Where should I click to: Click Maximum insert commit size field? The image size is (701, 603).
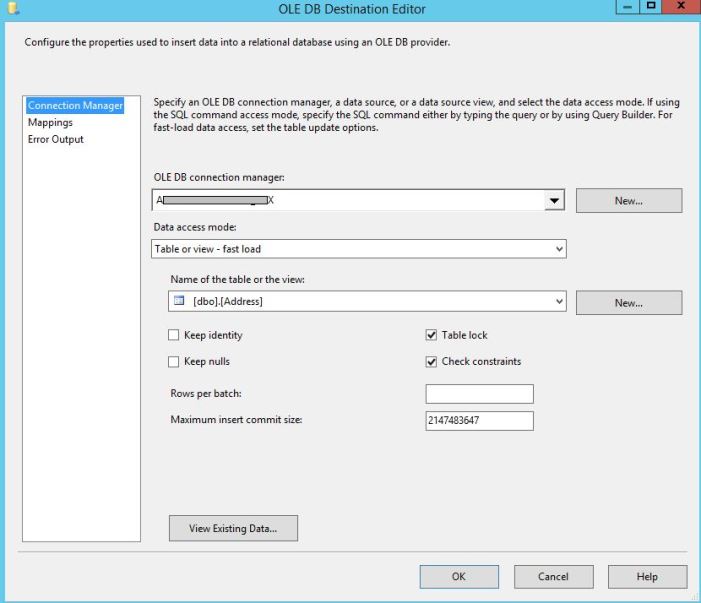[479, 421]
